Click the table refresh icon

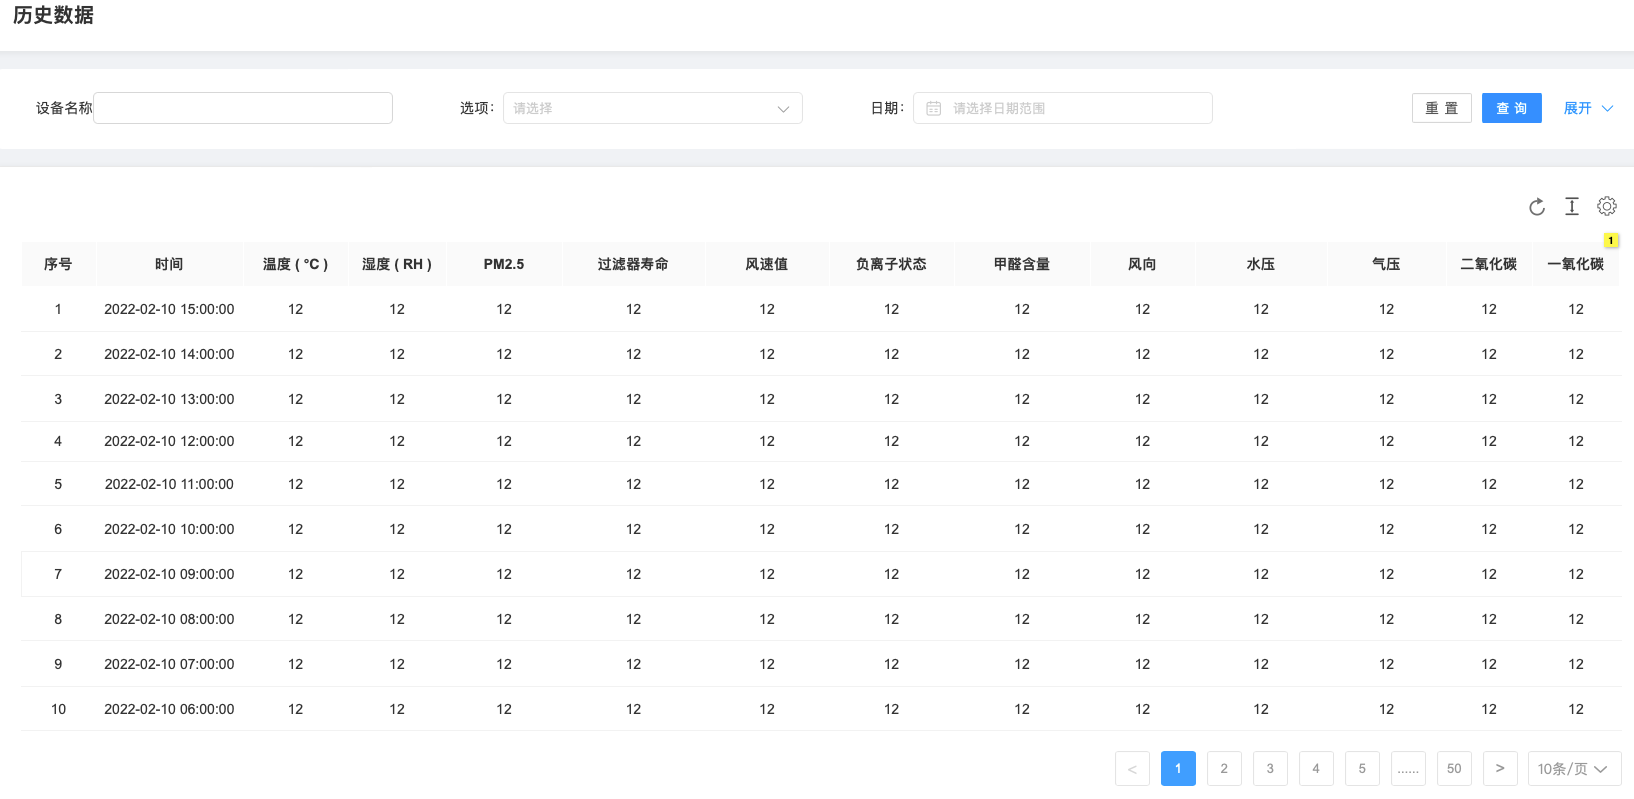tap(1537, 207)
